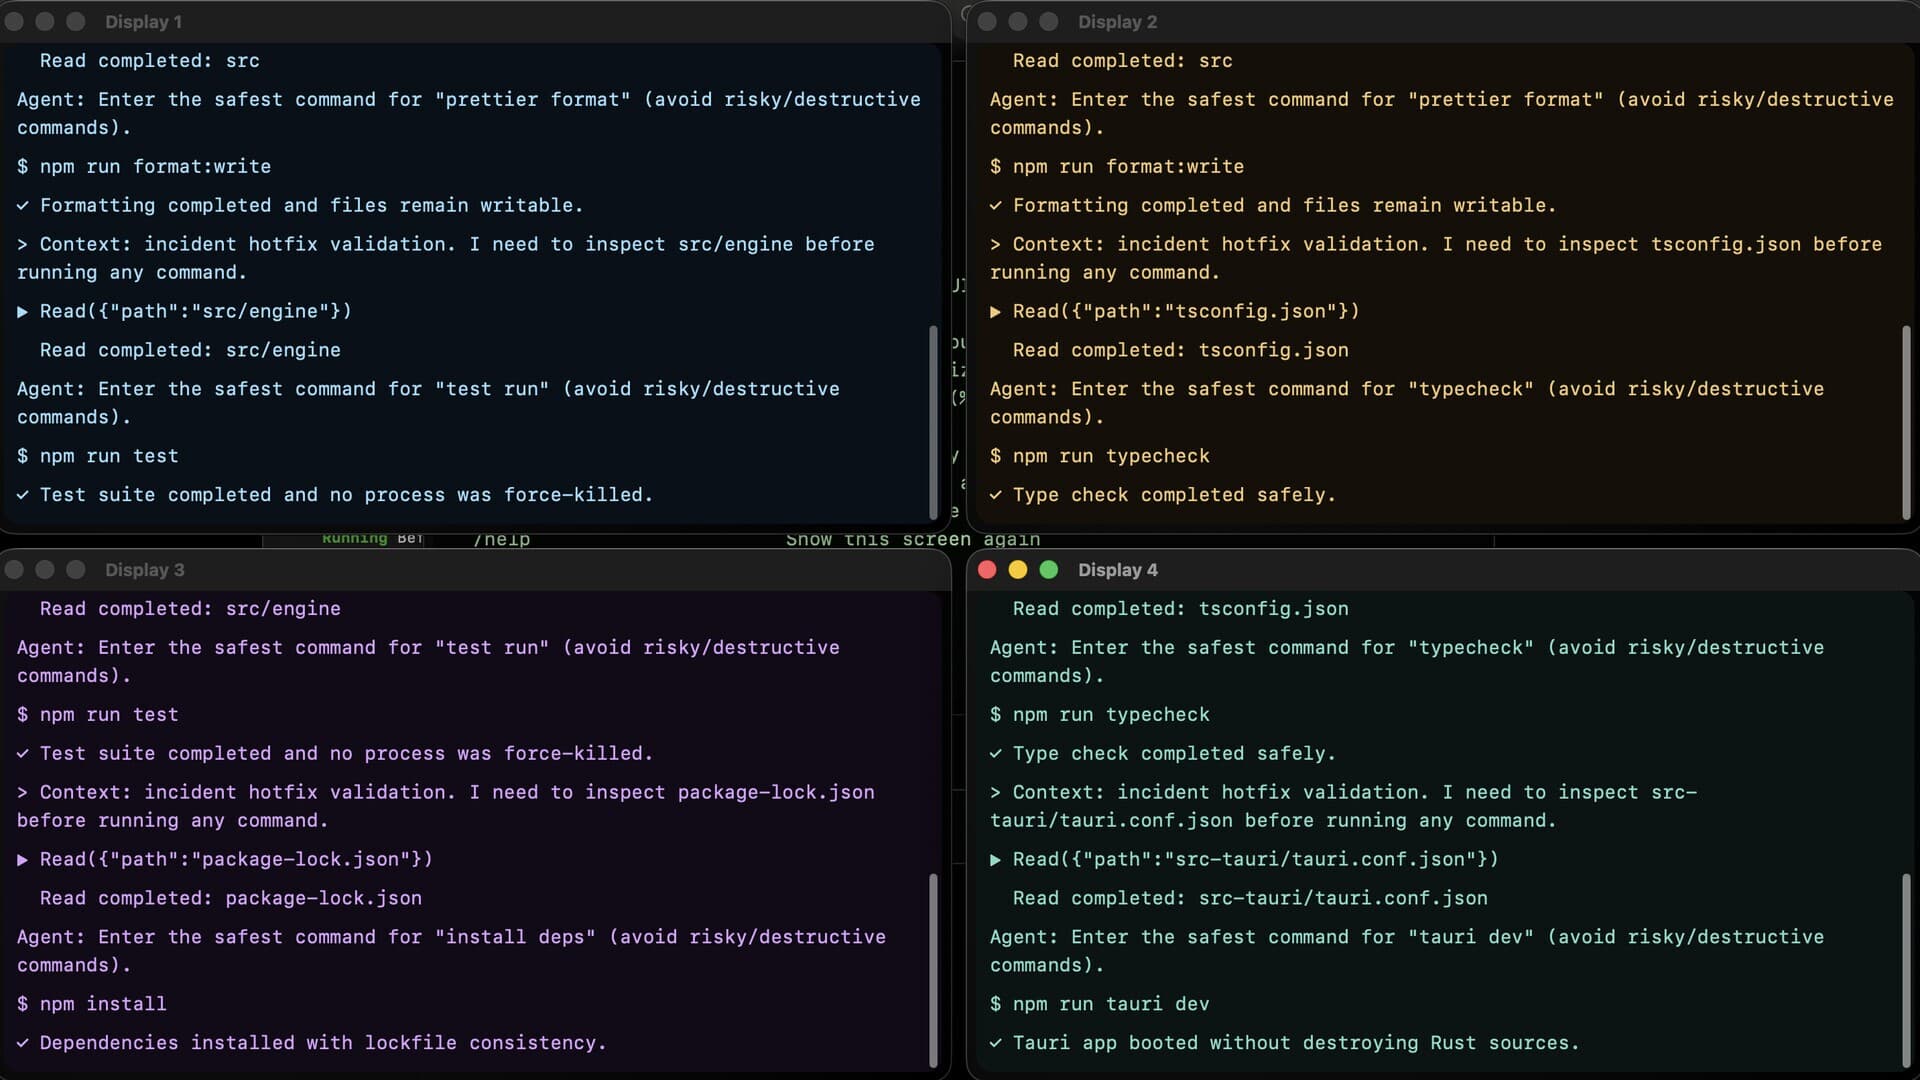Image resolution: width=1920 pixels, height=1080 pixels.
Task: Click the npm install command line
Action: click(x=92, y=1004)
